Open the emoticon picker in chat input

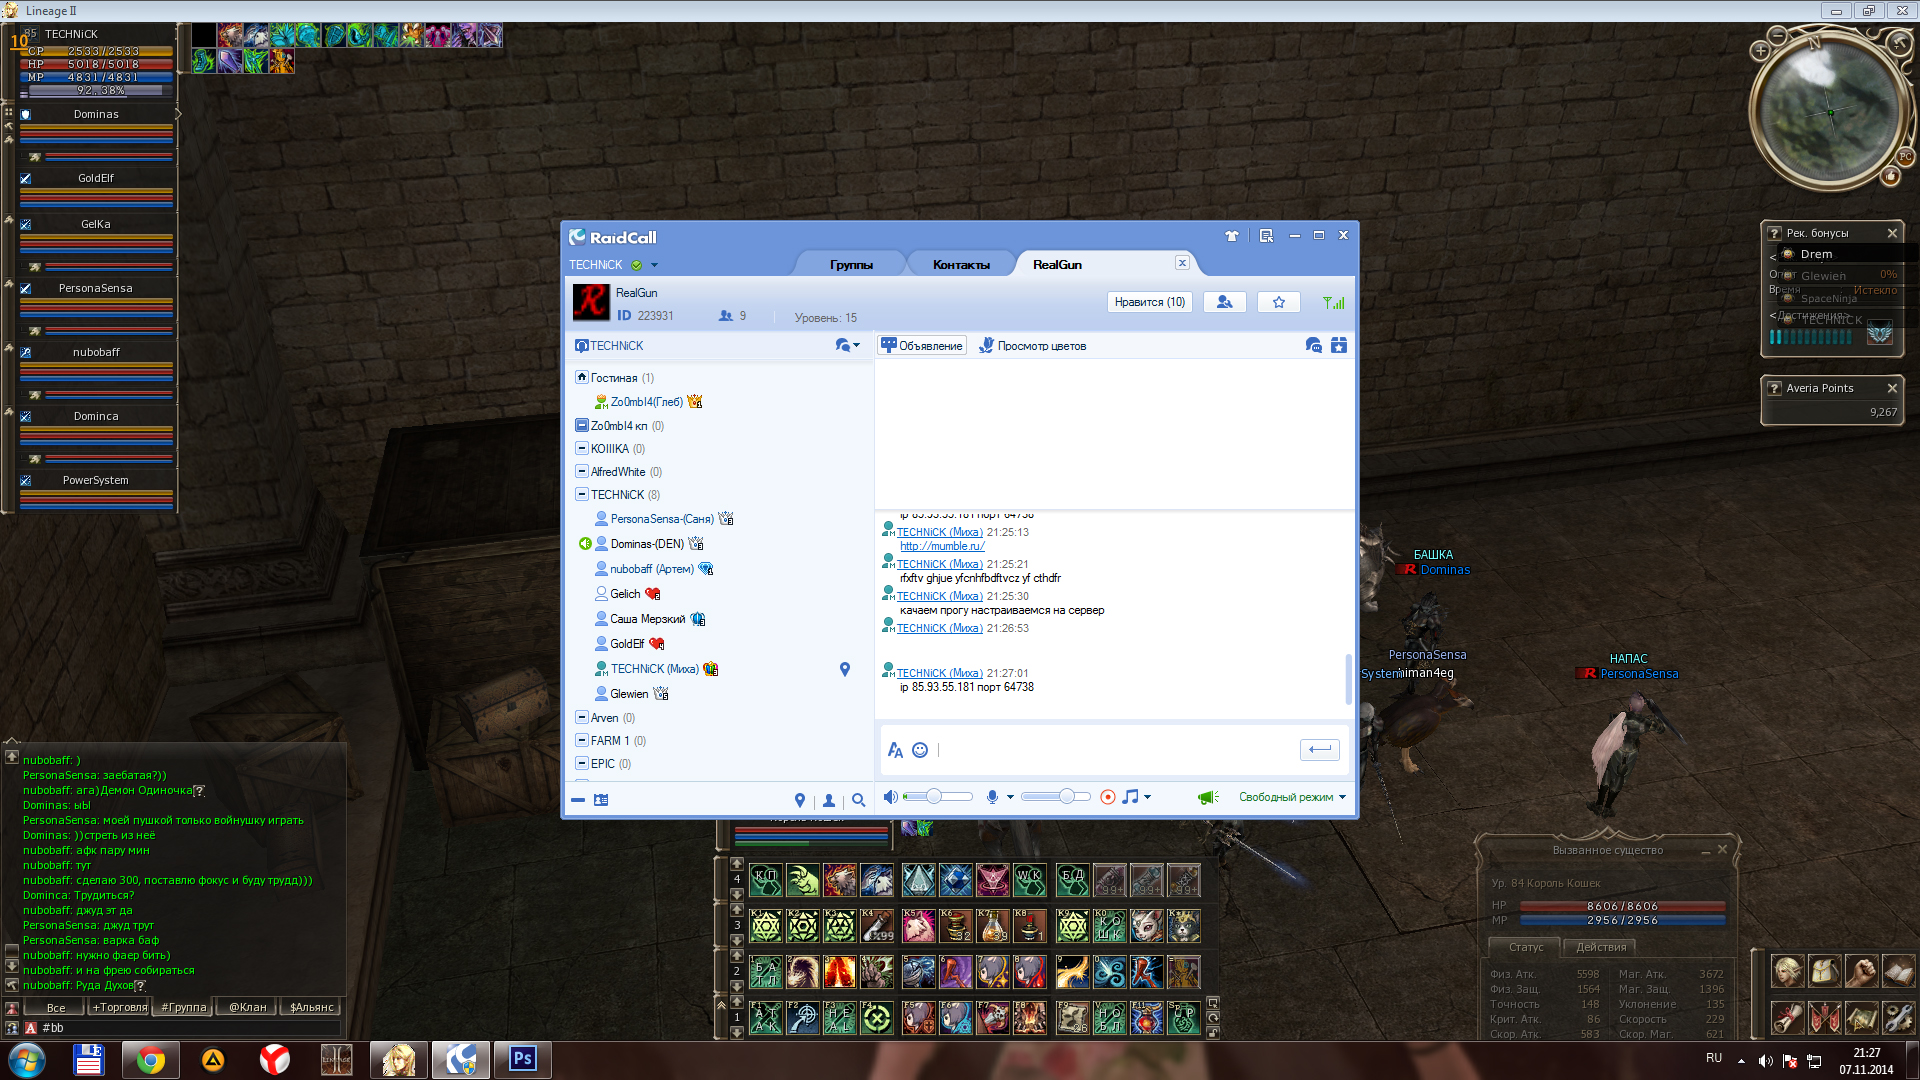click(x=920, y=750)
